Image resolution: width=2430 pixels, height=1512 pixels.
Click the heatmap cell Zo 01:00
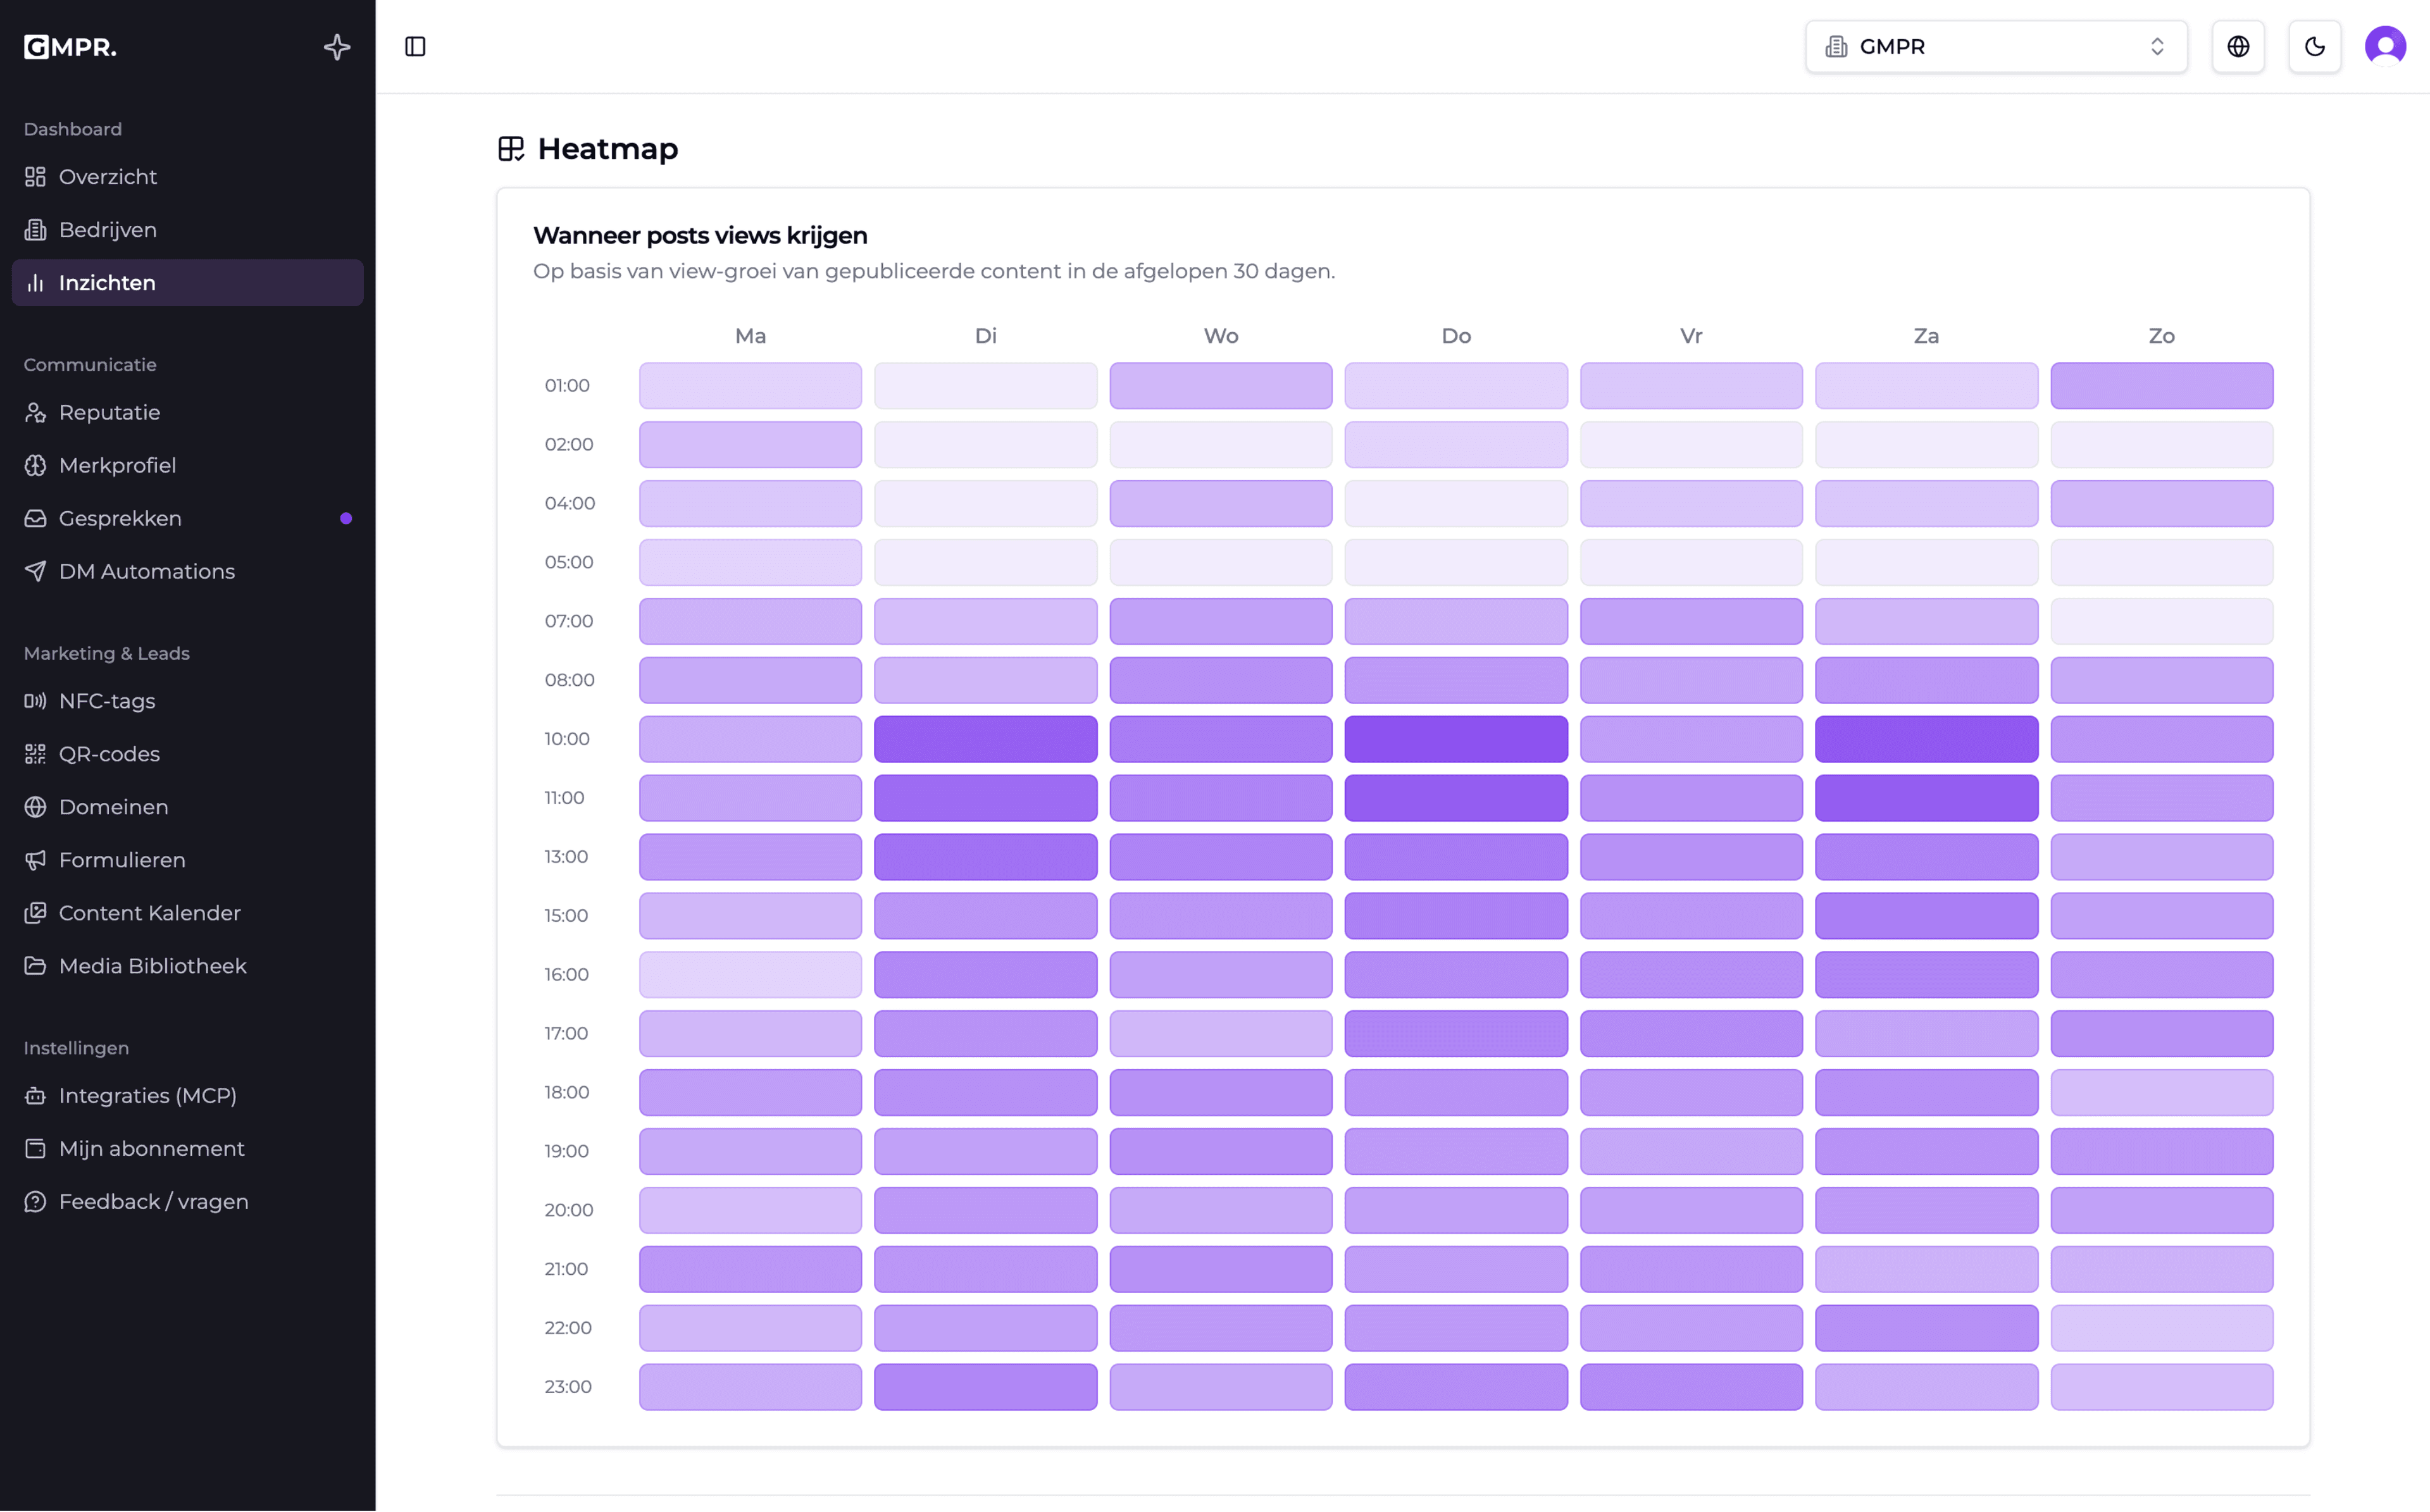point(2162,386)
